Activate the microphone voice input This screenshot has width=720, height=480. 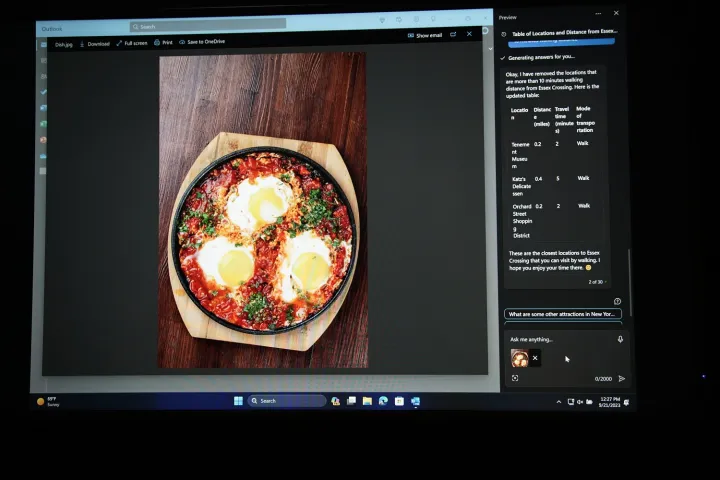[620, 339]
